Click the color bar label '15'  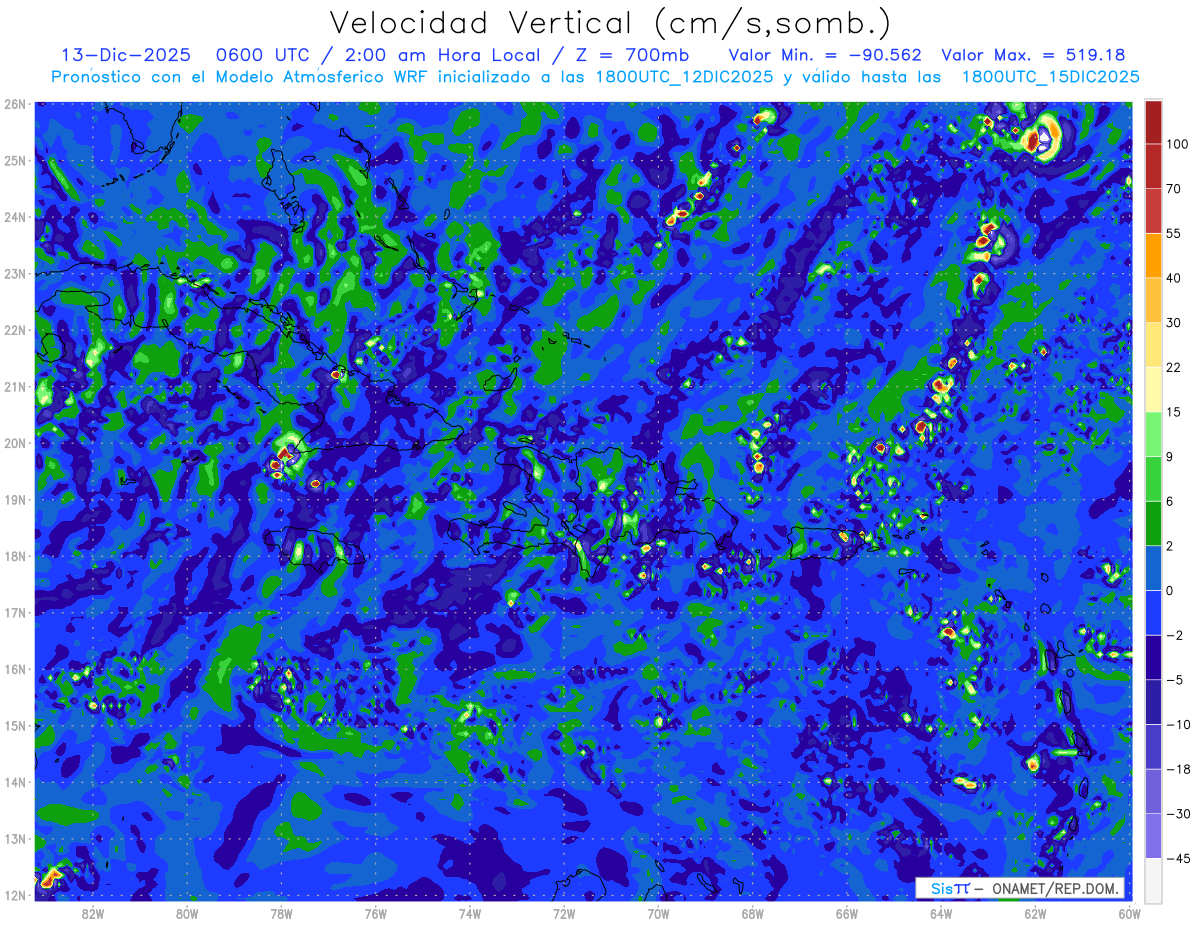click(1174, 412)
